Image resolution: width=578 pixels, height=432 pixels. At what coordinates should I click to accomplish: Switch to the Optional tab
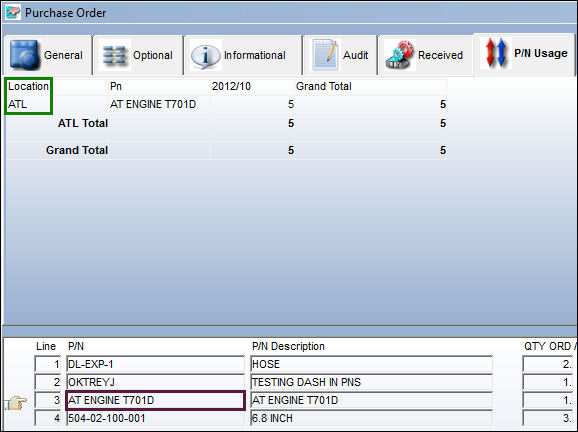point(138,55)
